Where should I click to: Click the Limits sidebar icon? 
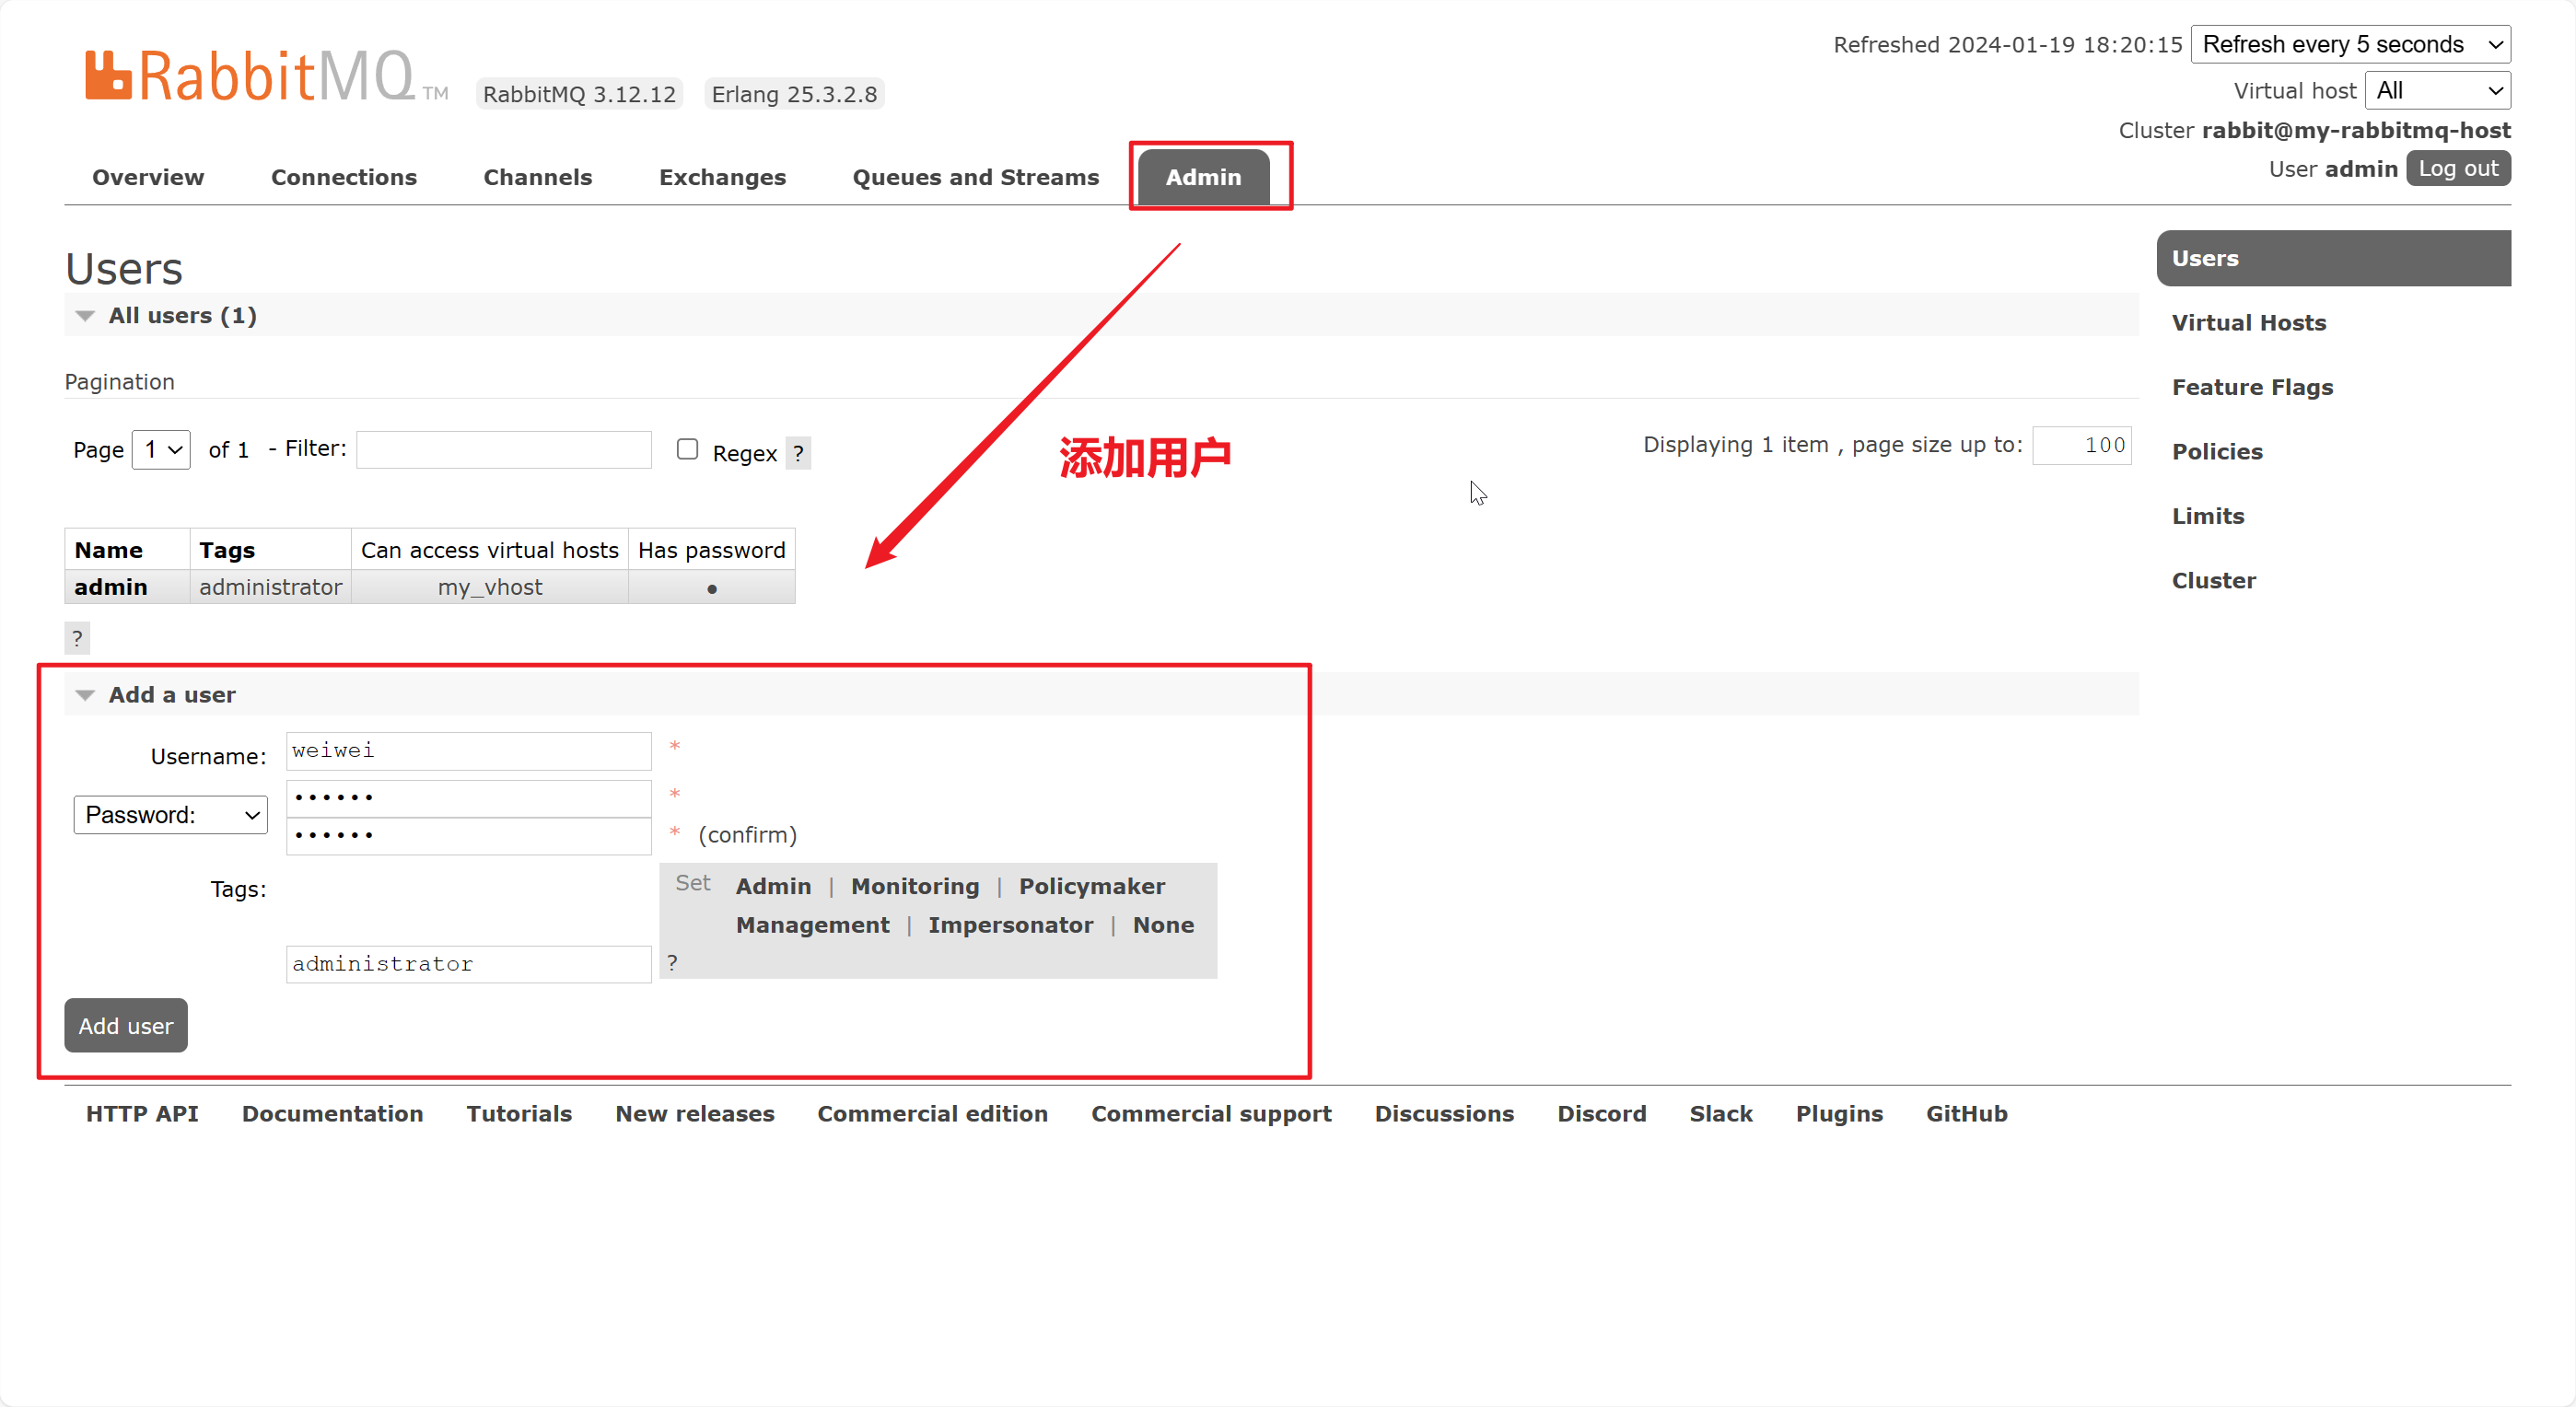[x=2209, y=515]
